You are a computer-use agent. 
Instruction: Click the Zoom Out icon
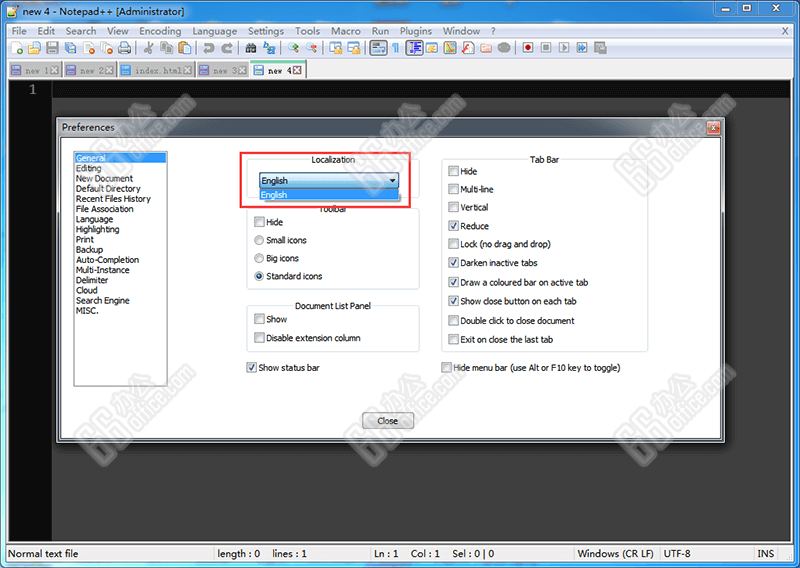[x=311, y=48]
